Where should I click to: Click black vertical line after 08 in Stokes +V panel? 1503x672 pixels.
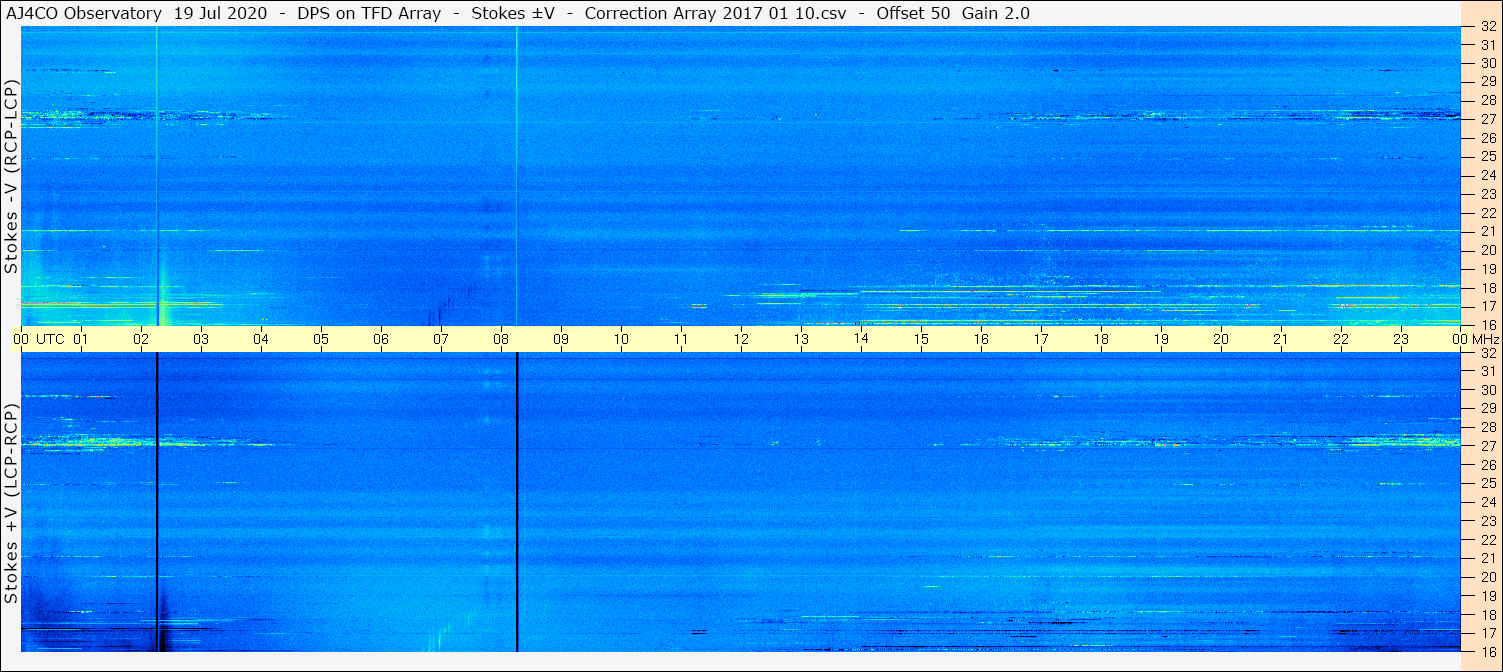517,502
